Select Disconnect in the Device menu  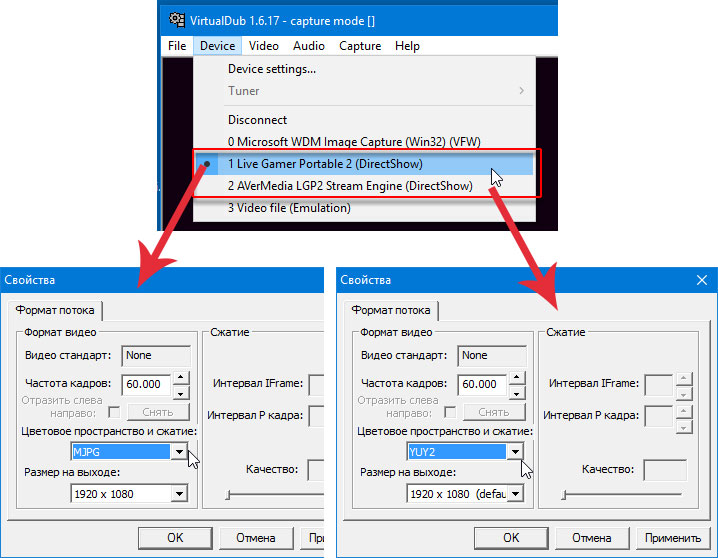point(364,120)
